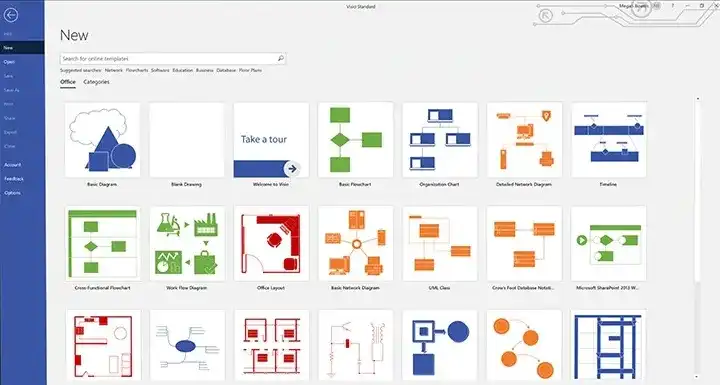The width and height of the screenshot is (720, 385).
Task: Click the scrollbar up arrow
Action: pos(698,99)
